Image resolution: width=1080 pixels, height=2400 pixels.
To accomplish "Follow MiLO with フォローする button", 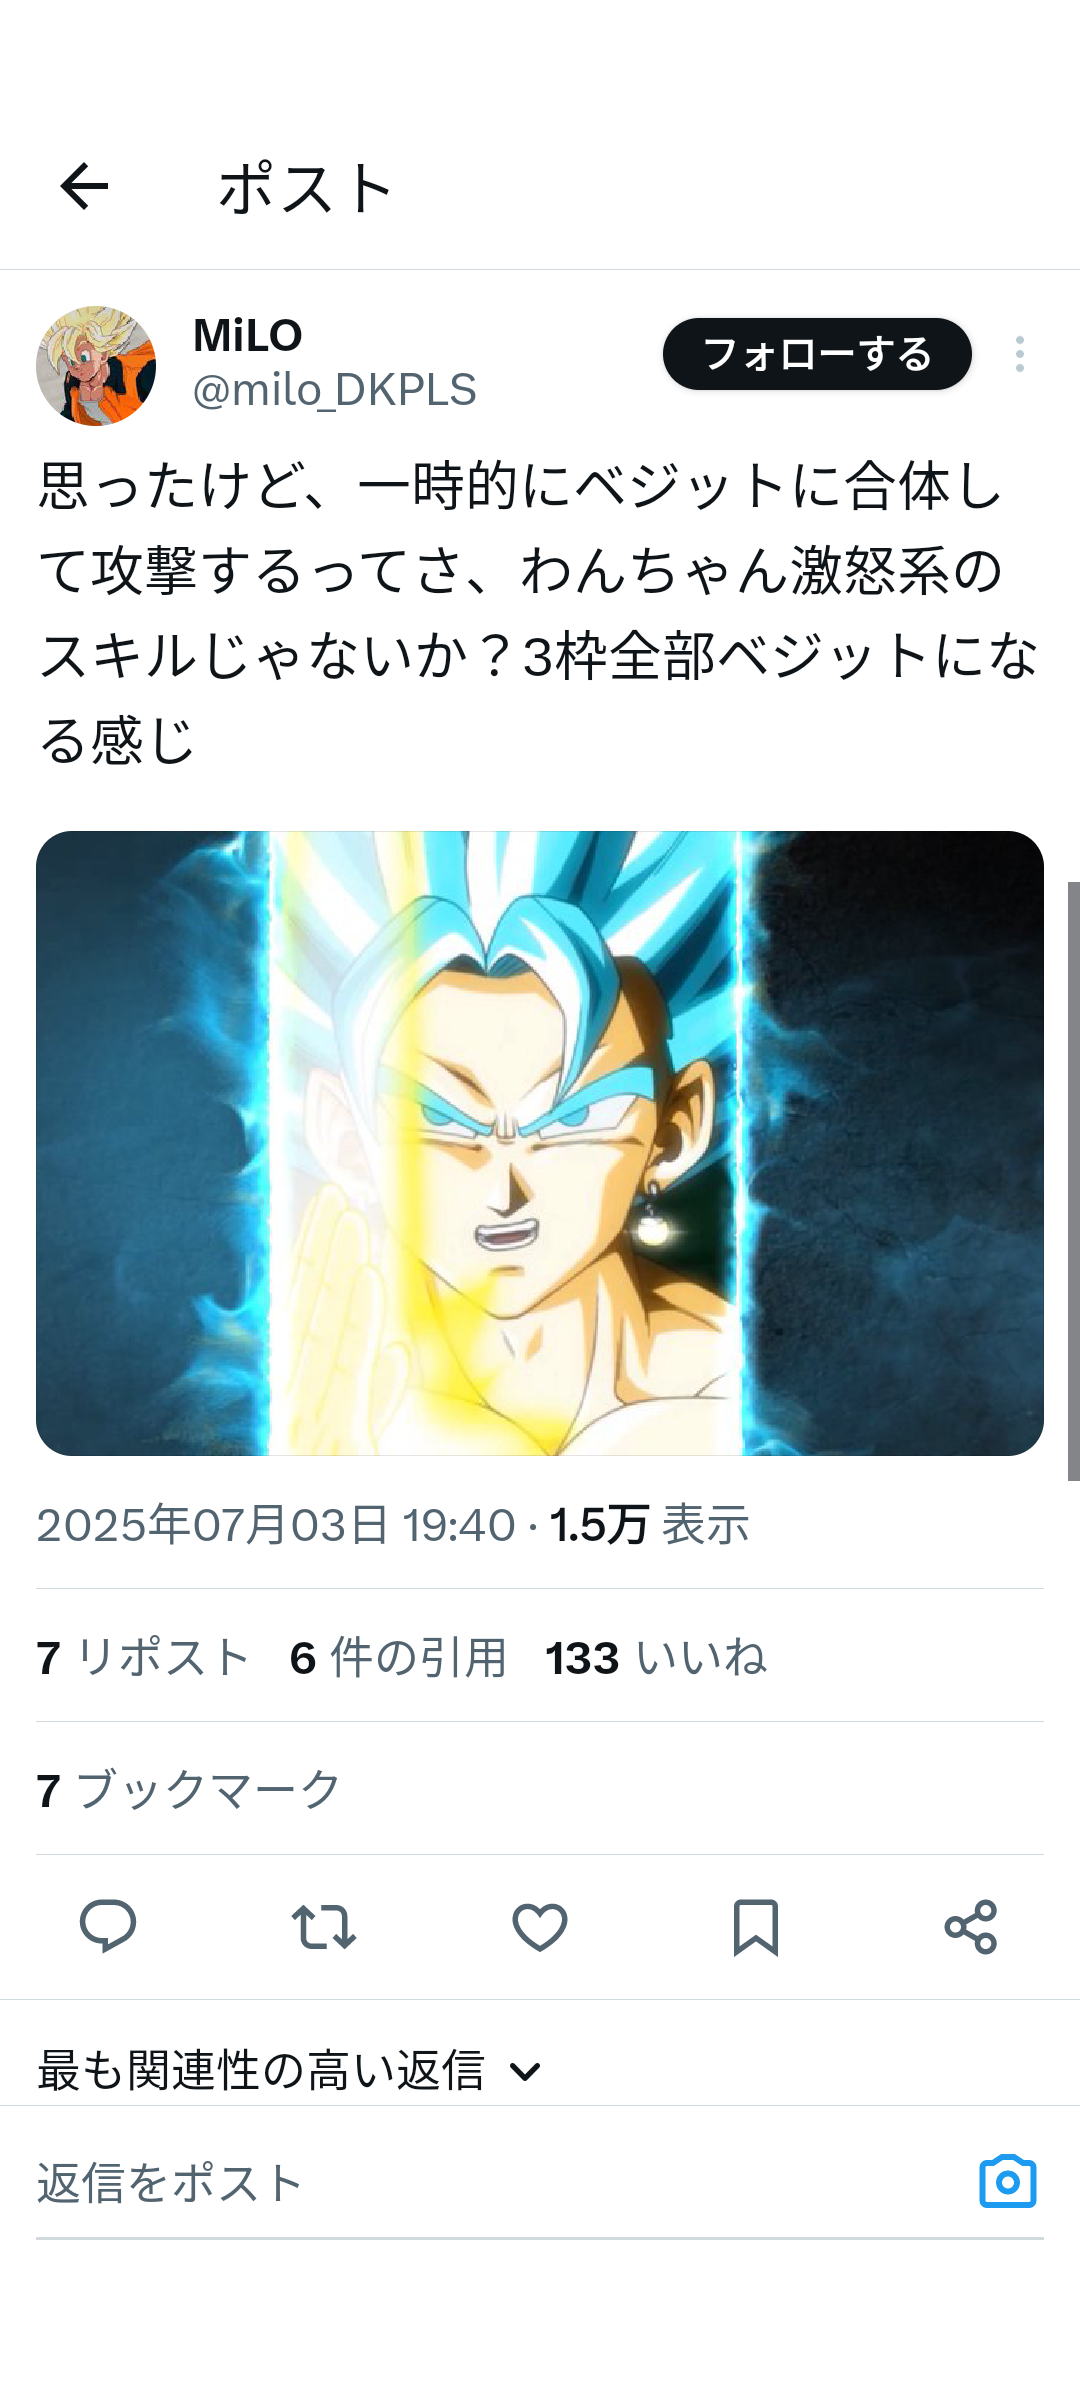I will tap(817, 354).
